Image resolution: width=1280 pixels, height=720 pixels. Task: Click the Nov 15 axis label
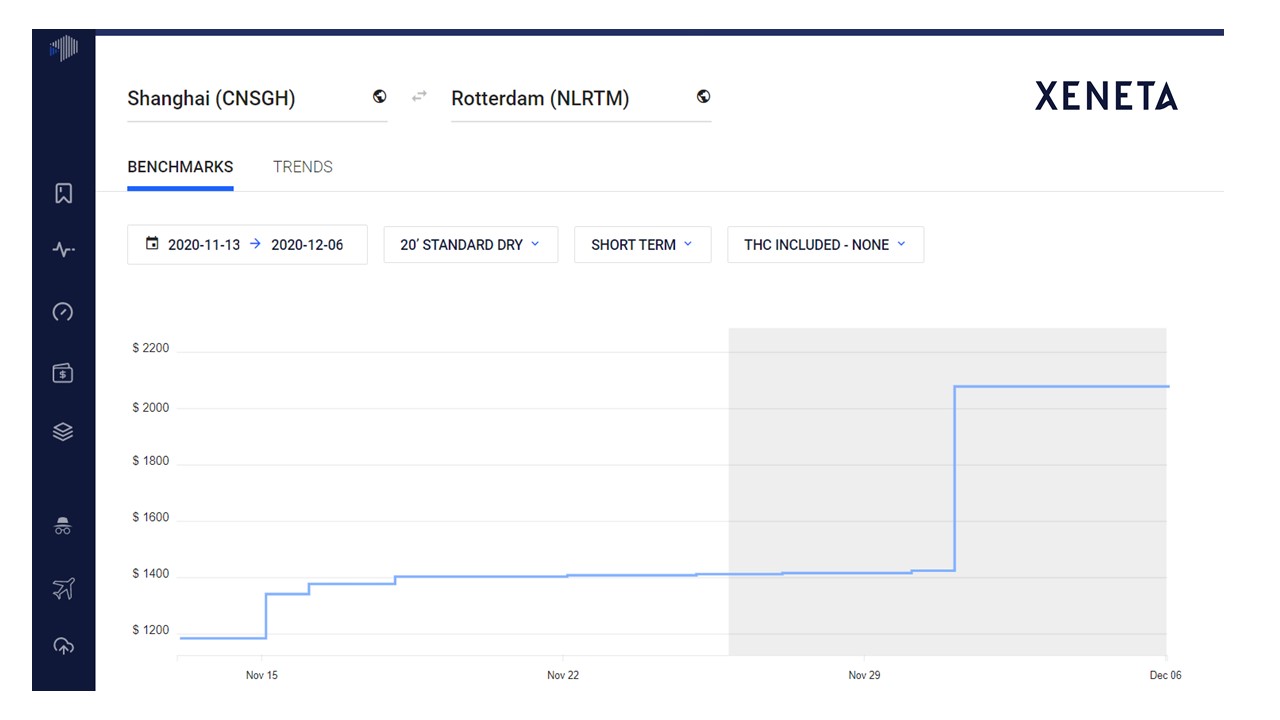pyautogui.click(x=262, y=676)
